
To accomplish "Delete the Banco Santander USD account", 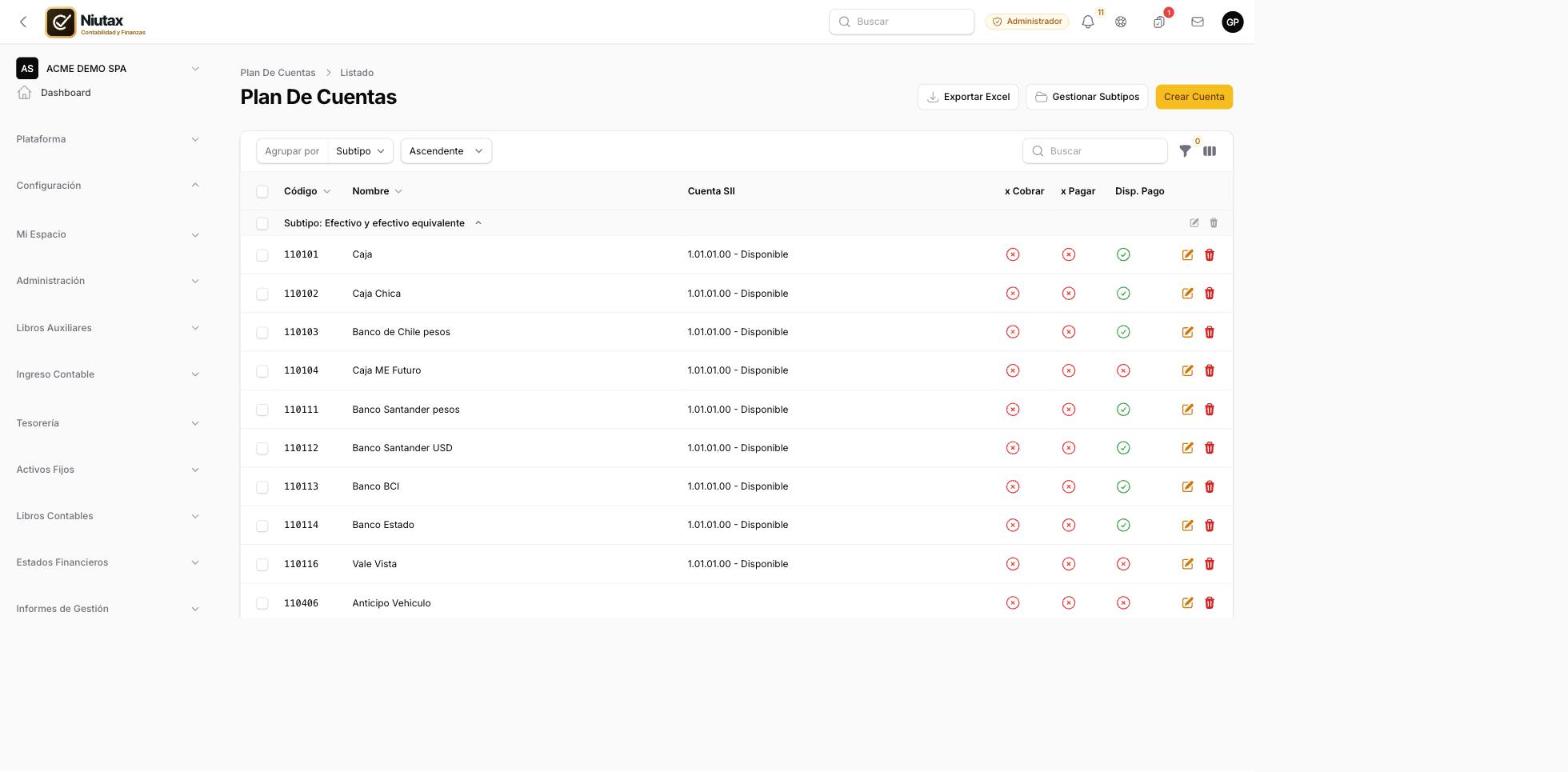I will (1209, 448).
